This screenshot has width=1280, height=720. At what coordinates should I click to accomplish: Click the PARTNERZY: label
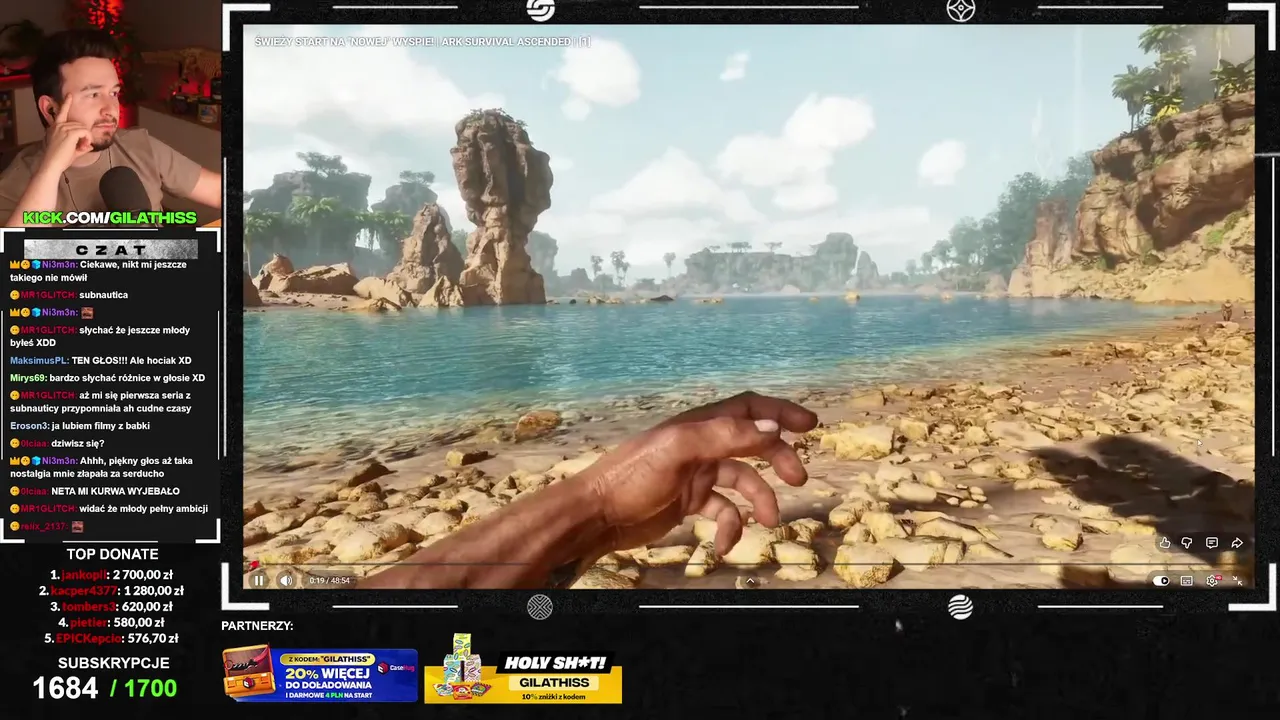[x=257, y=626]
